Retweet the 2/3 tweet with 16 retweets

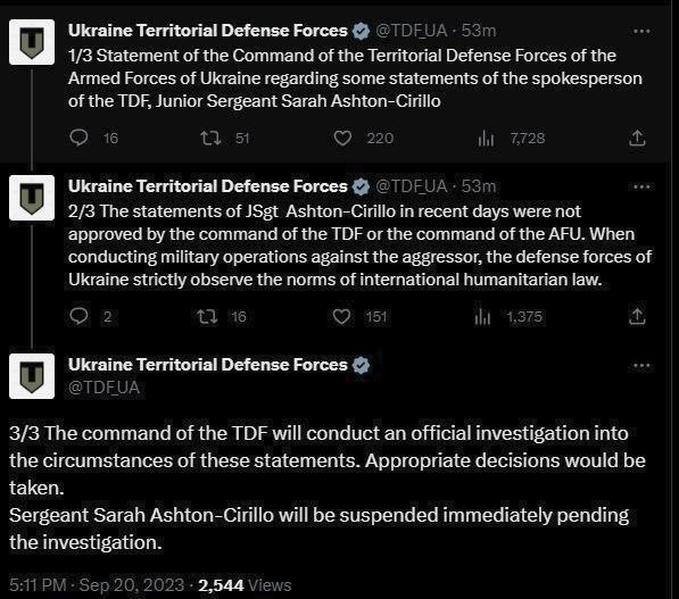(207, 317)
